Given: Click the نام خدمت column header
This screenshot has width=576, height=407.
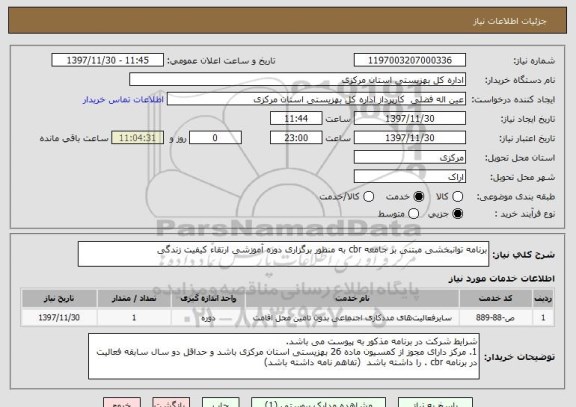Looking at the screenshot, I should coord(352,299).
